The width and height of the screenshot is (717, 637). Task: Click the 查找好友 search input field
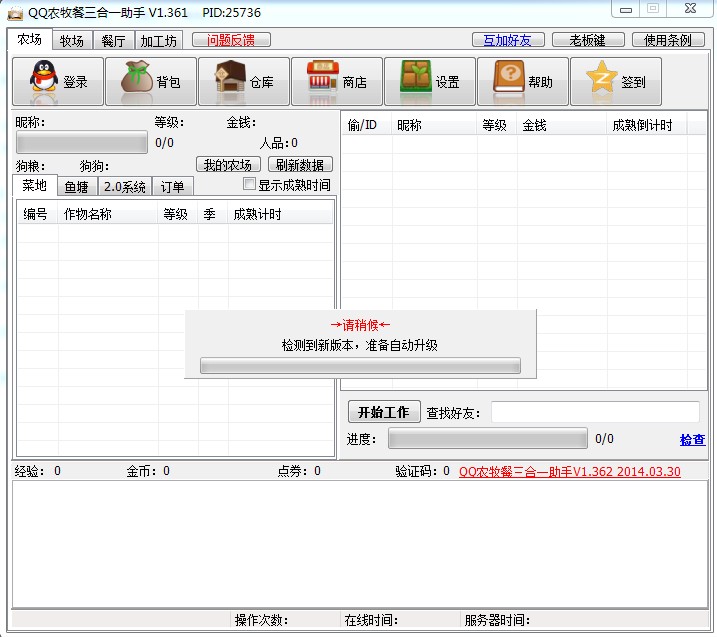click(595, 412)
